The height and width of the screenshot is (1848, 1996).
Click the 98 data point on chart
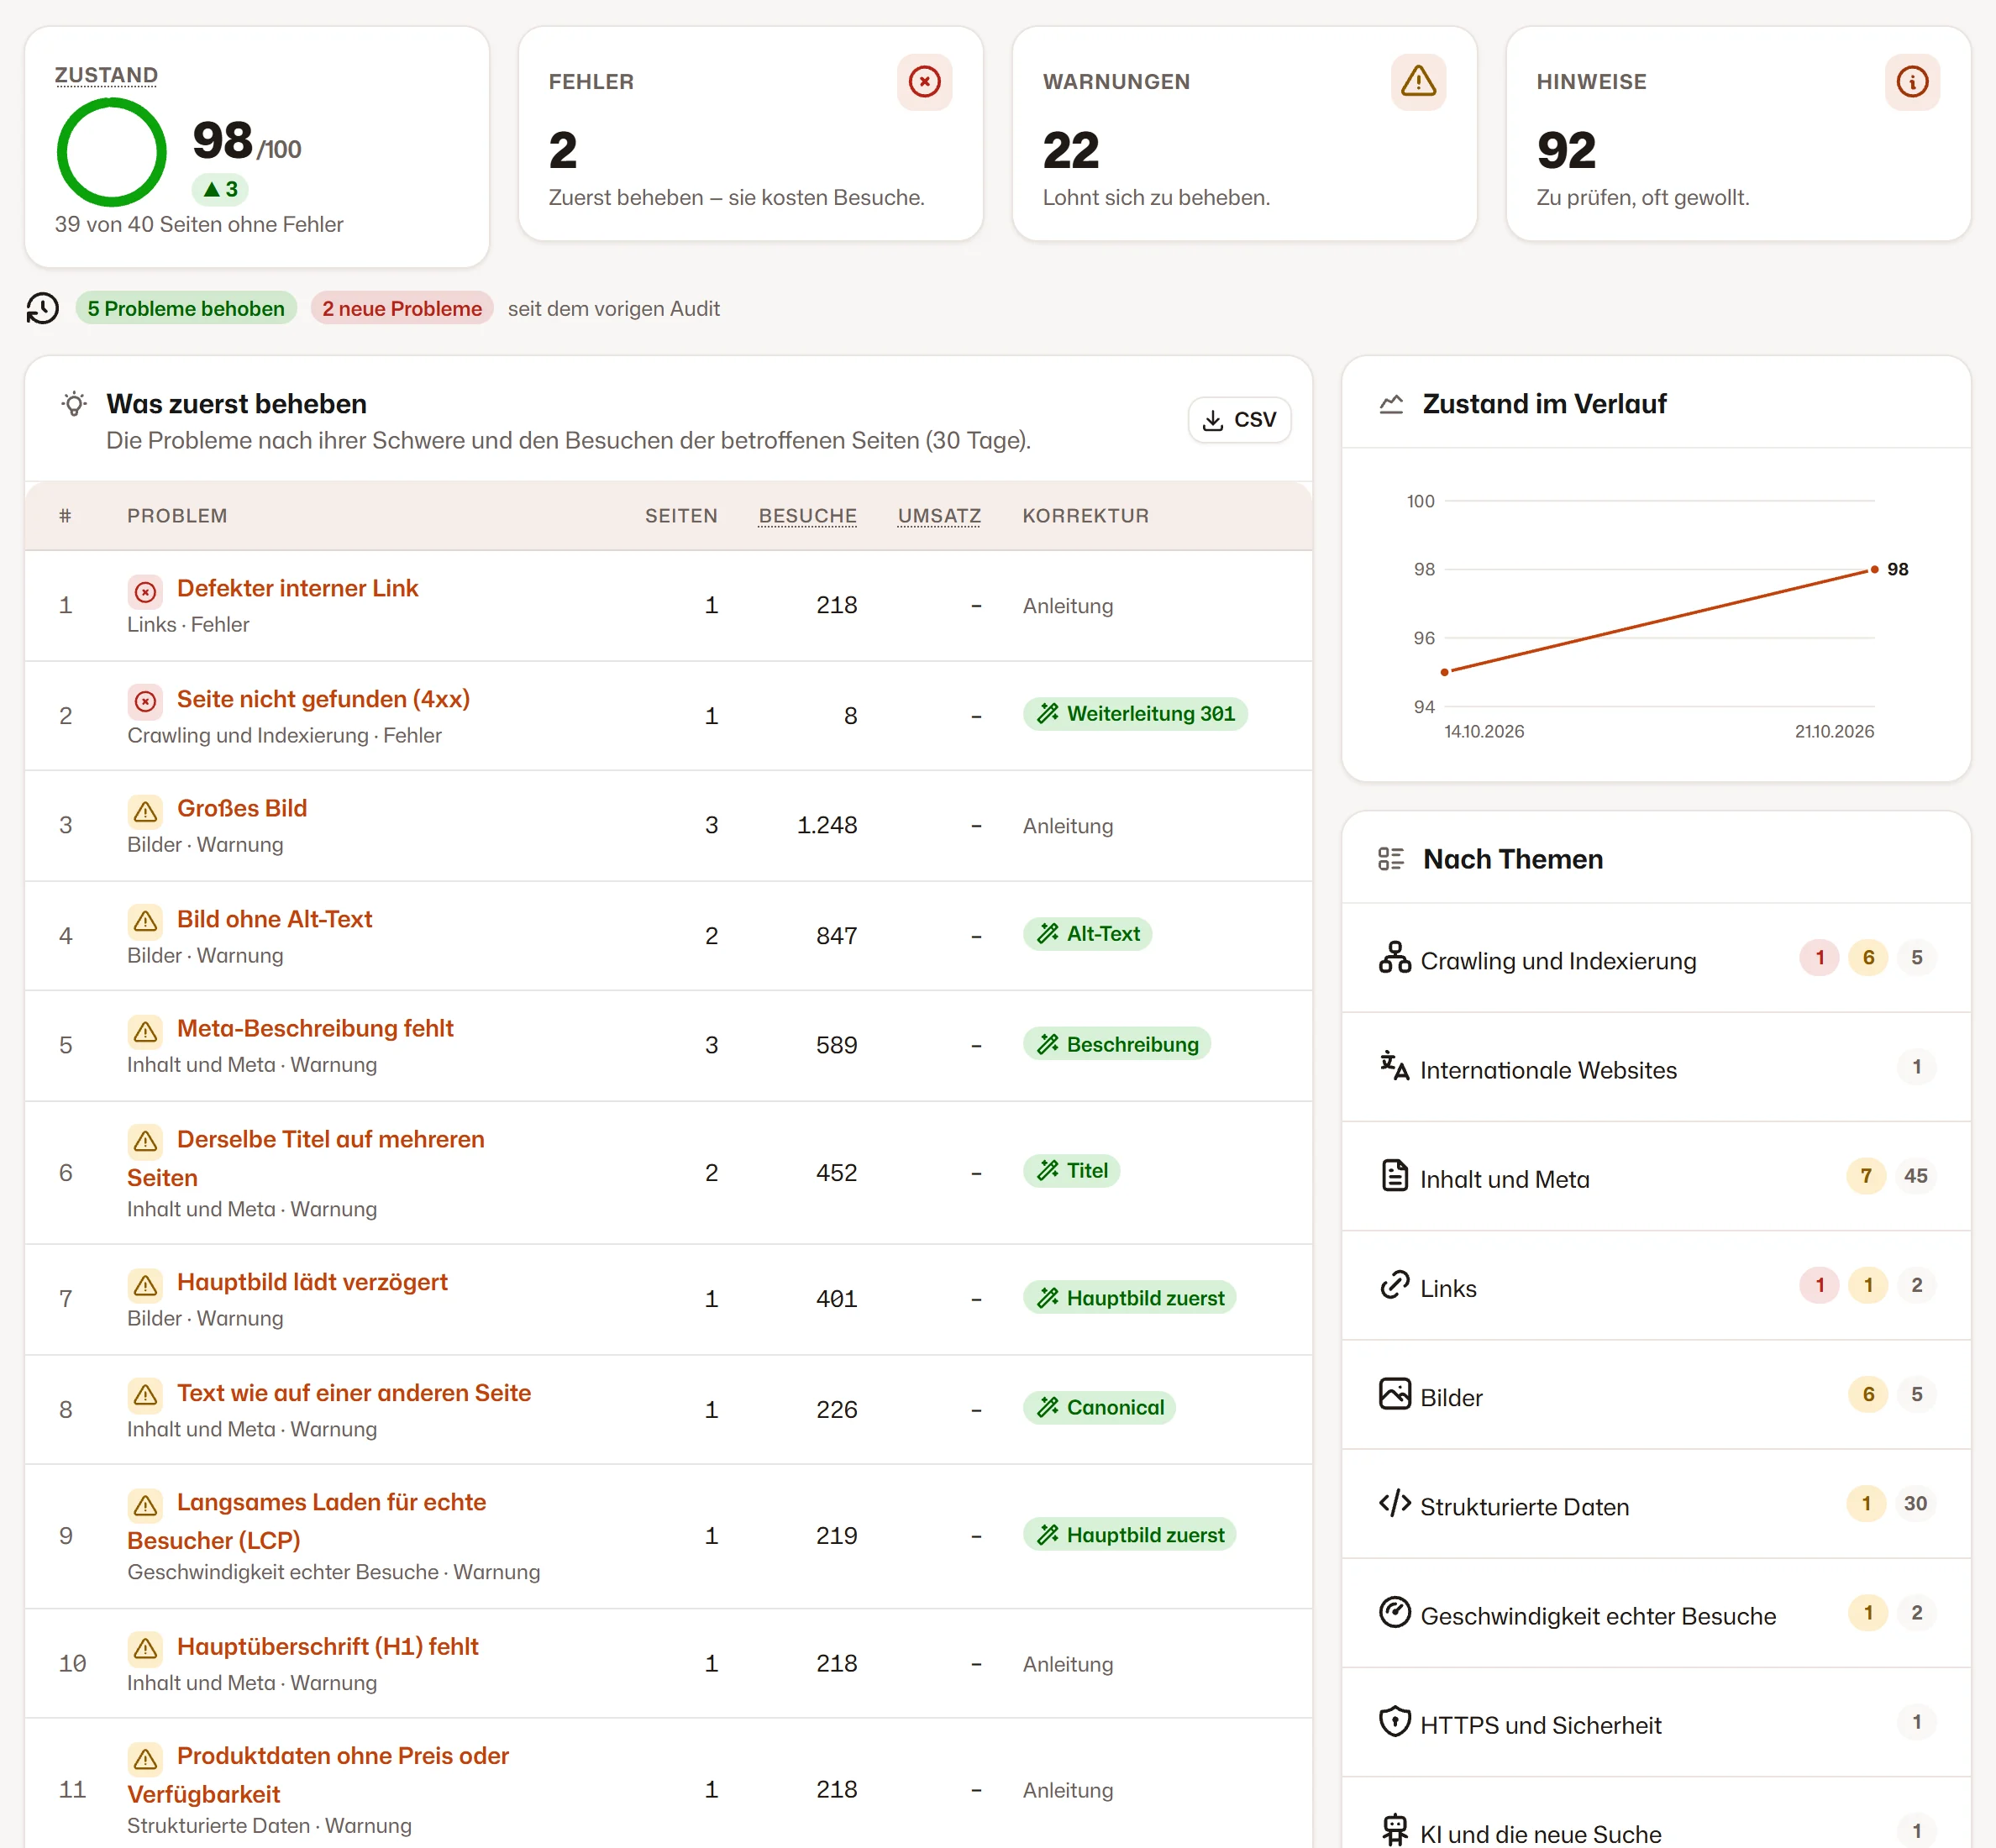point(1874,570)
